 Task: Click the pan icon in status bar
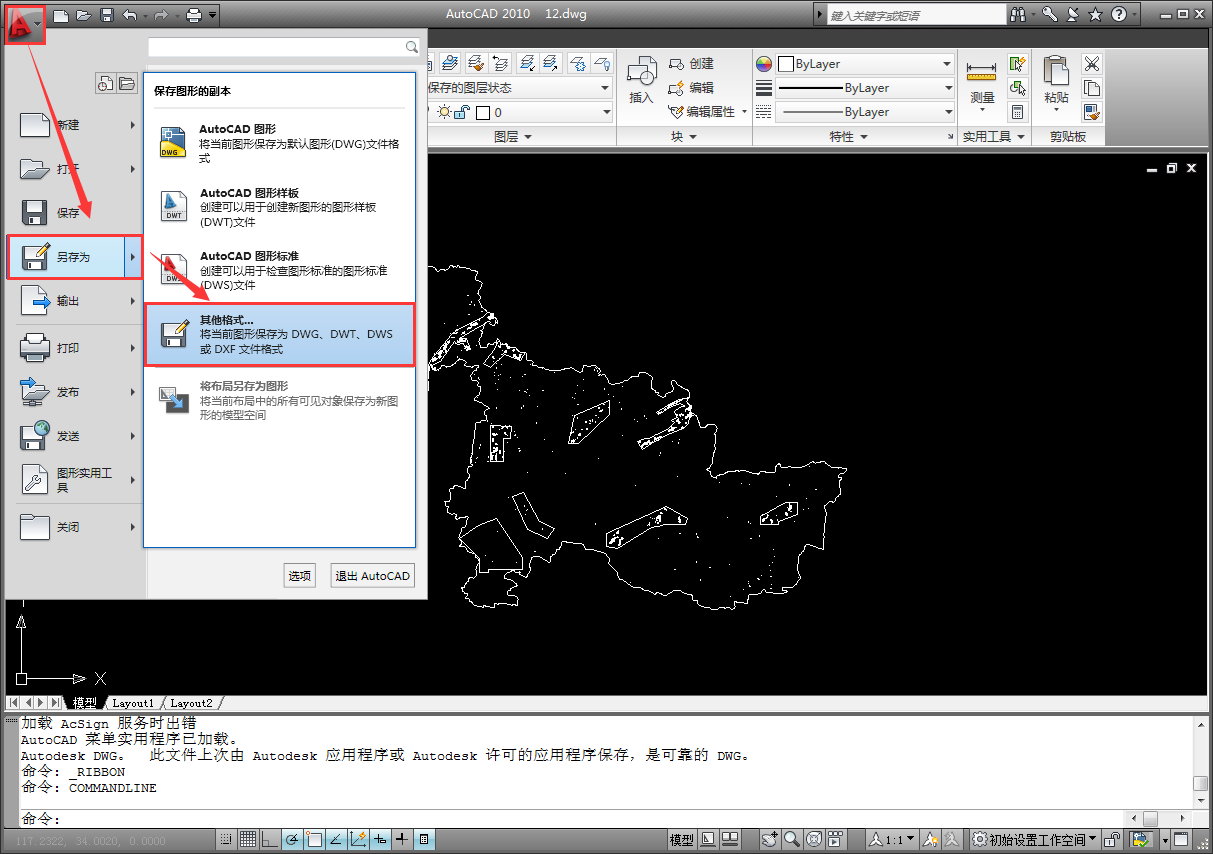769,839
